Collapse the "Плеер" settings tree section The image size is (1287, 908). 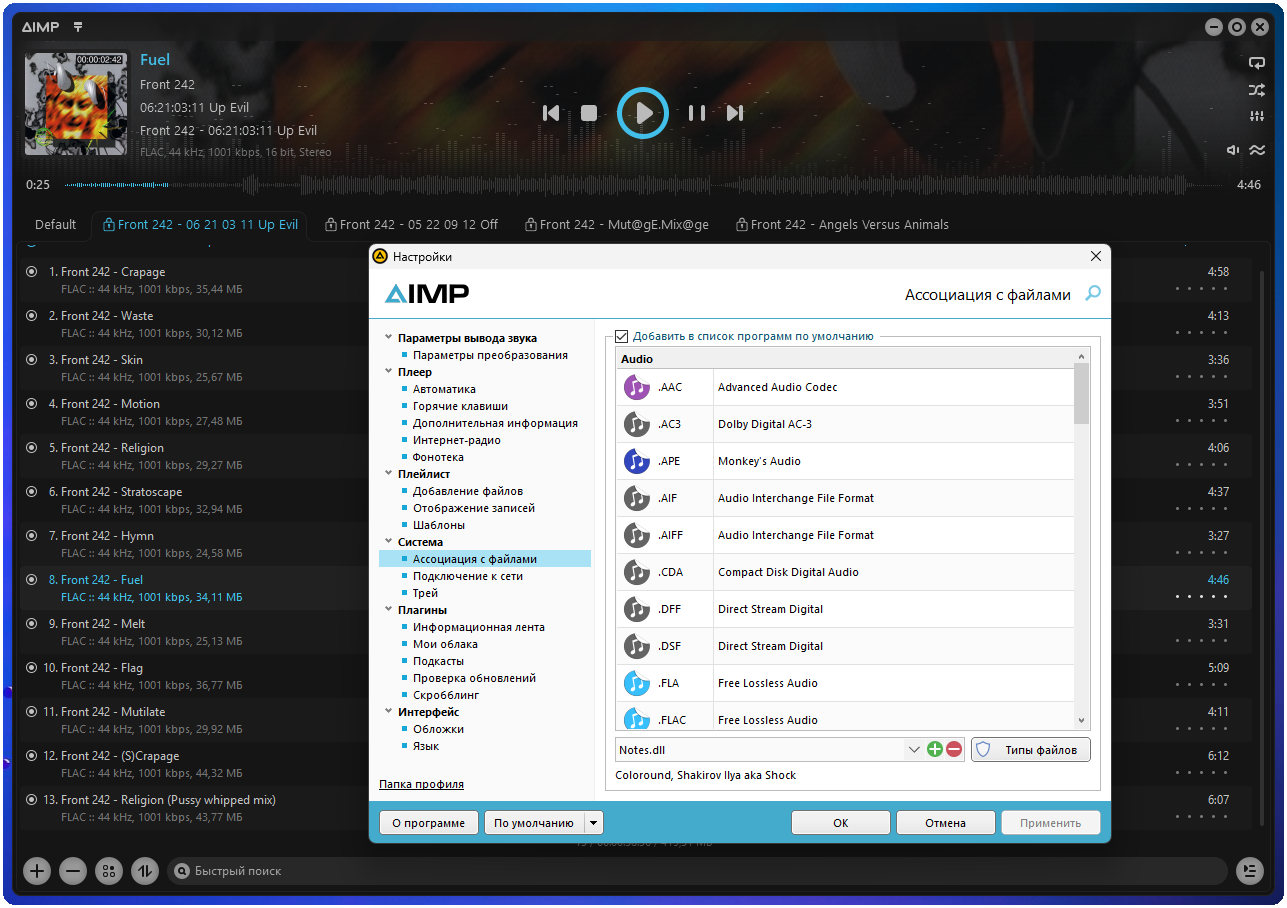click(388, 372)
